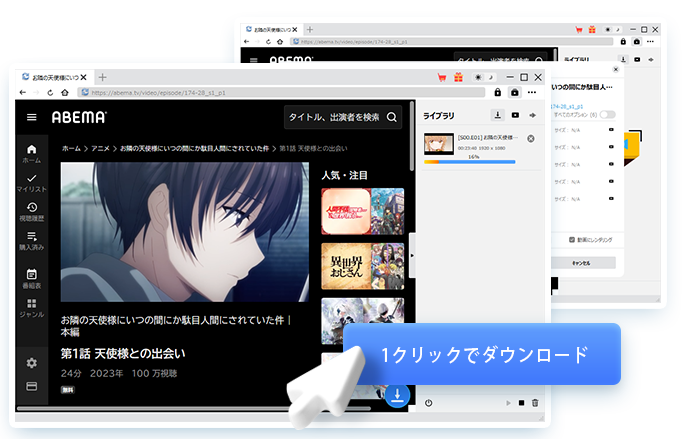Screen dimensions: 686x439
Task: Collapse the library side panel arrow
Action: (413, 256)
